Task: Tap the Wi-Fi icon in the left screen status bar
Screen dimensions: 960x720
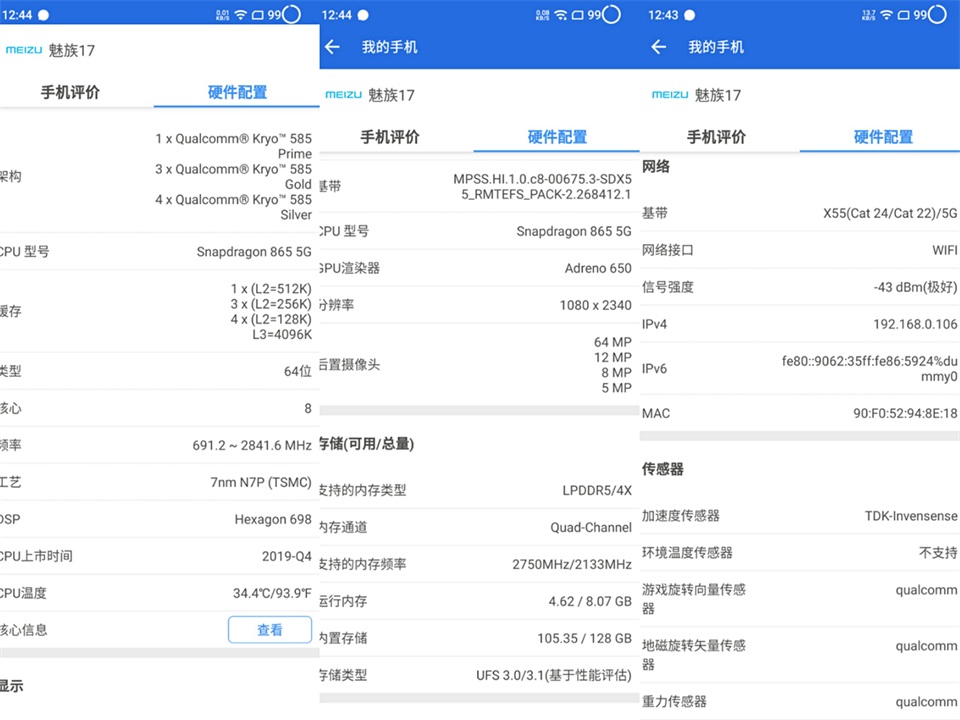Action: 241,15
